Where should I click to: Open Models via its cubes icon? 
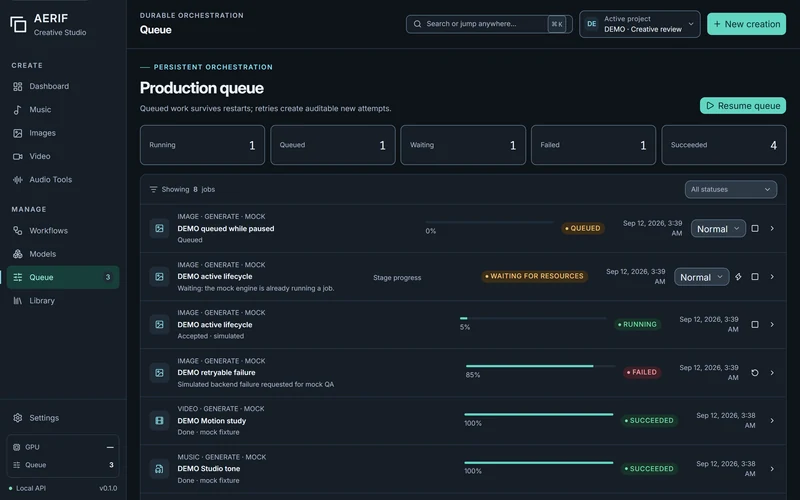click(17, 254)
